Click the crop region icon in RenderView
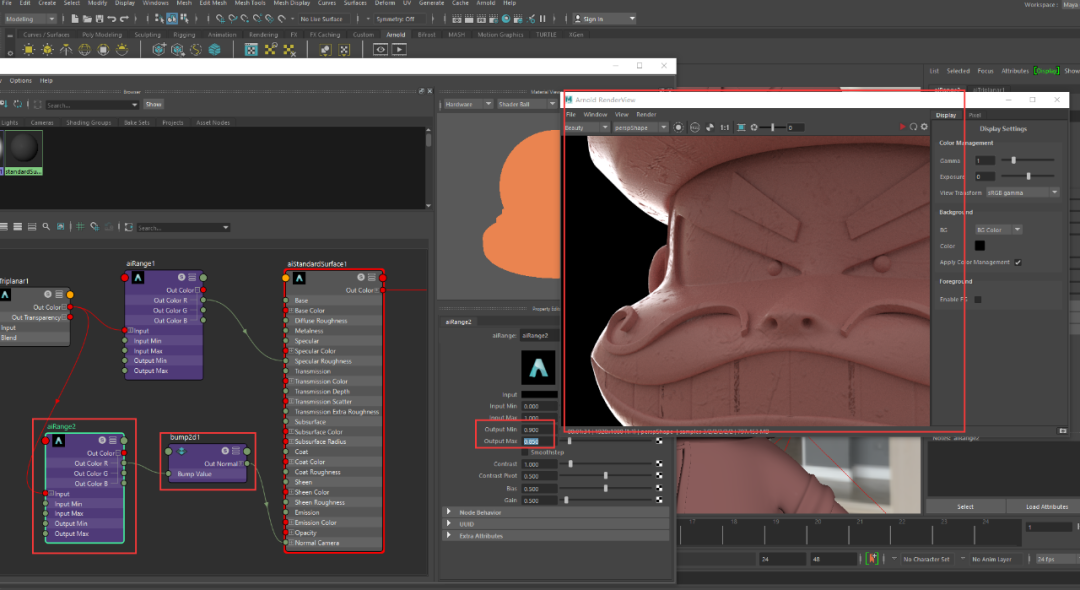 tap(741, 127)
